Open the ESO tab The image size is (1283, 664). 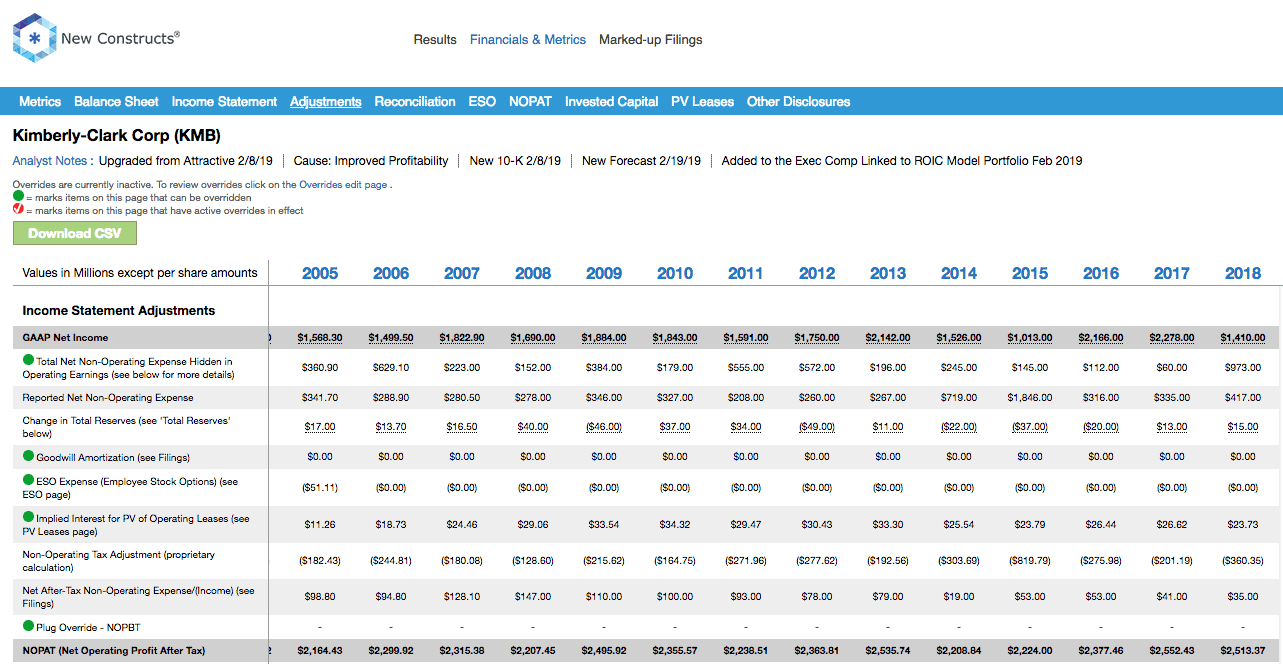pyautogui.click(x=482, y=101)
